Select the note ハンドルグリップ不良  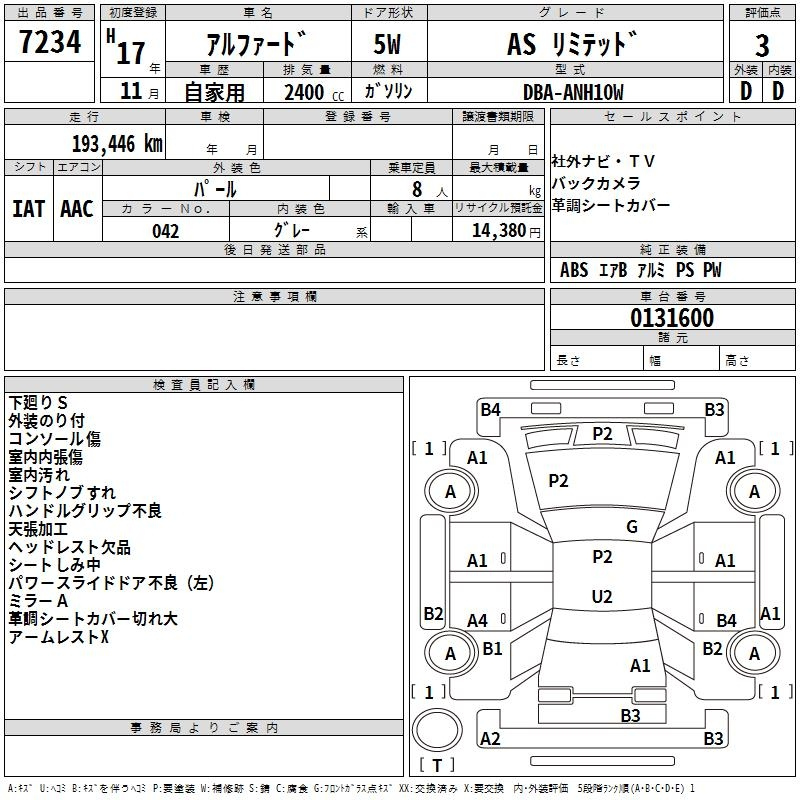[x=85, y=510]
